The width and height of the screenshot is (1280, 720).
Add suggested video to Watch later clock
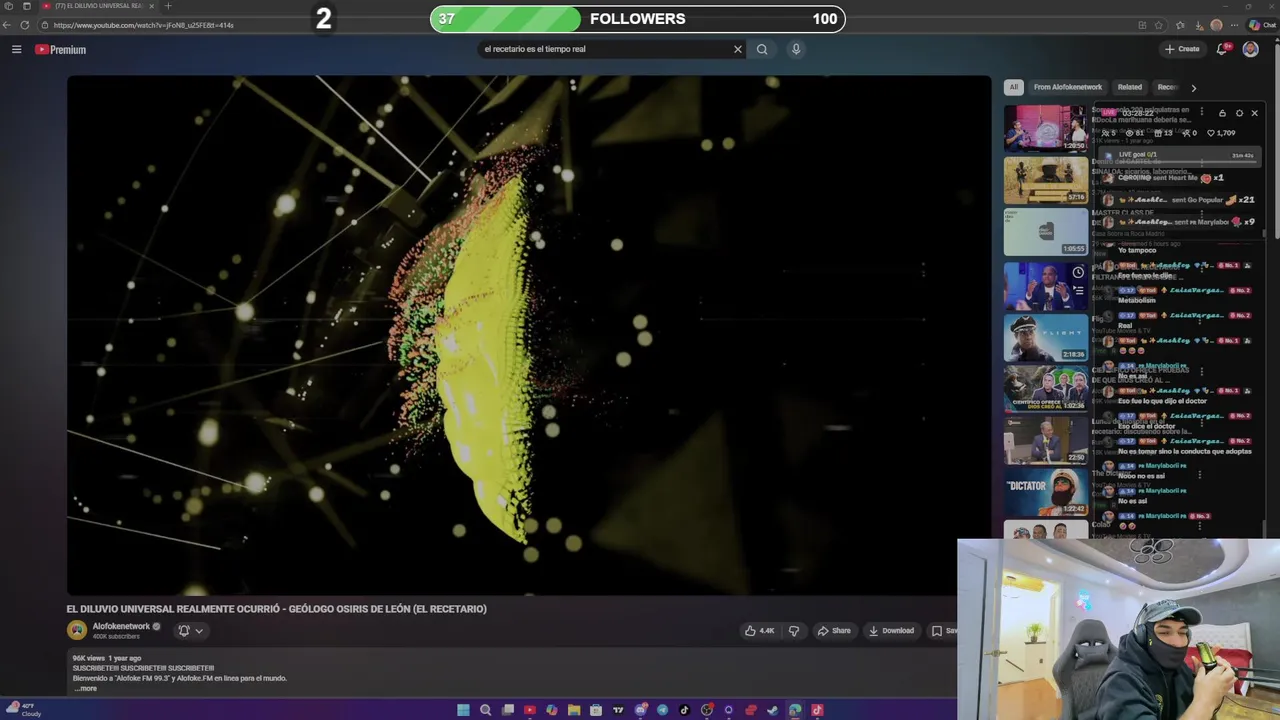[1078, 272]
